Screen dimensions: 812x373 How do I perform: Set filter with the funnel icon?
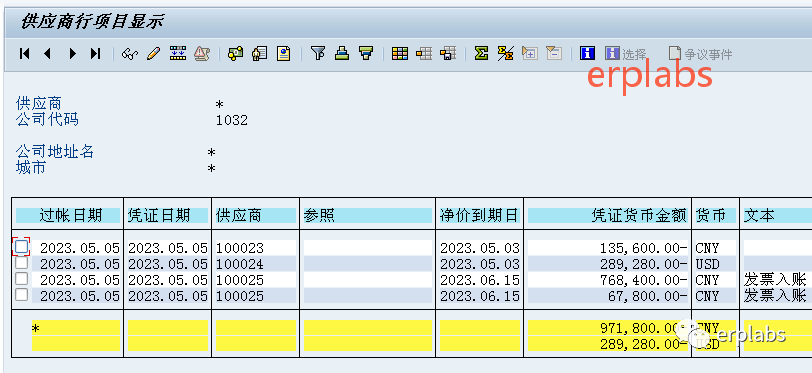[x=318, y=53]
